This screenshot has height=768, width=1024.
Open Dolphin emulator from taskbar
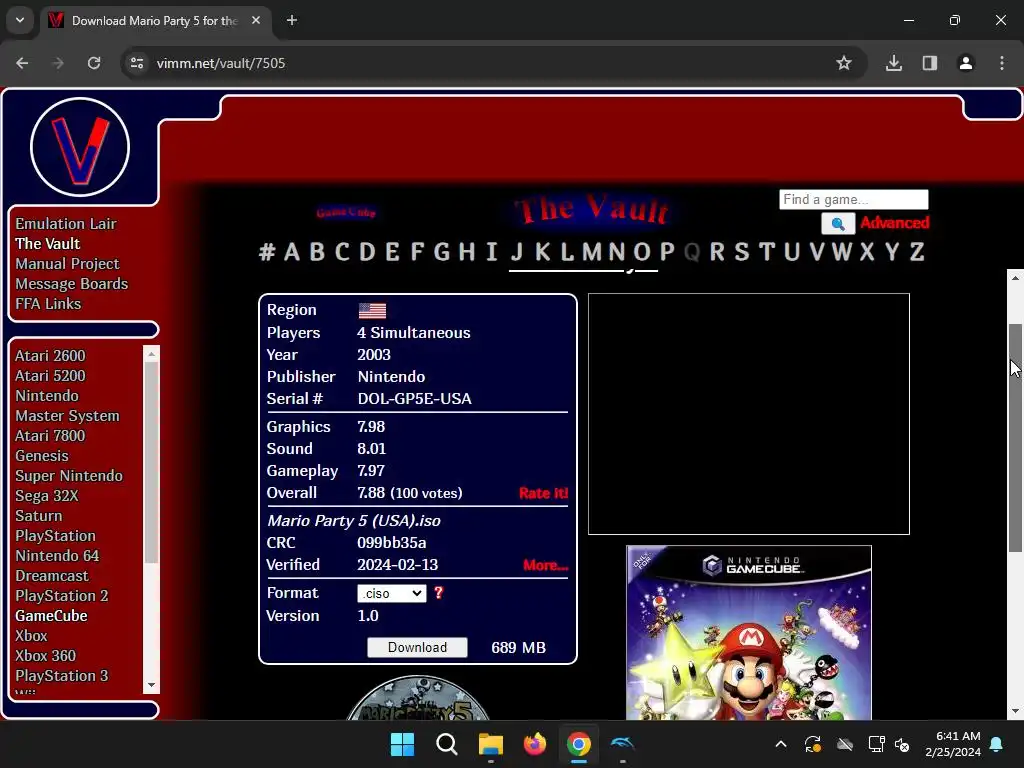(x=622, y=744)
